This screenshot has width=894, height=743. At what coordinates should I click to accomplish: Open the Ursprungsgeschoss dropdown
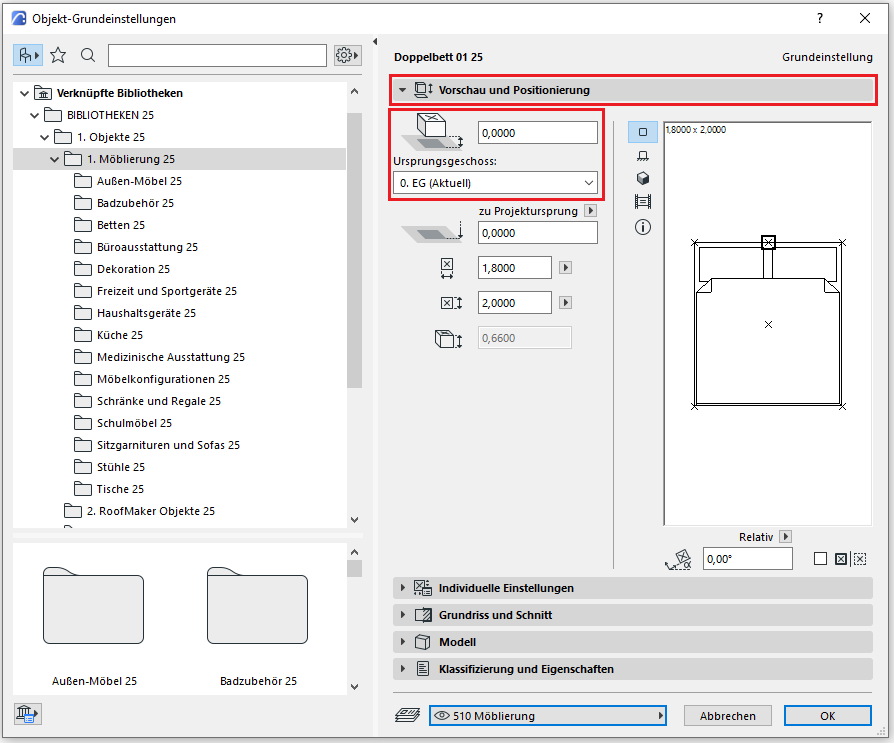496,183
